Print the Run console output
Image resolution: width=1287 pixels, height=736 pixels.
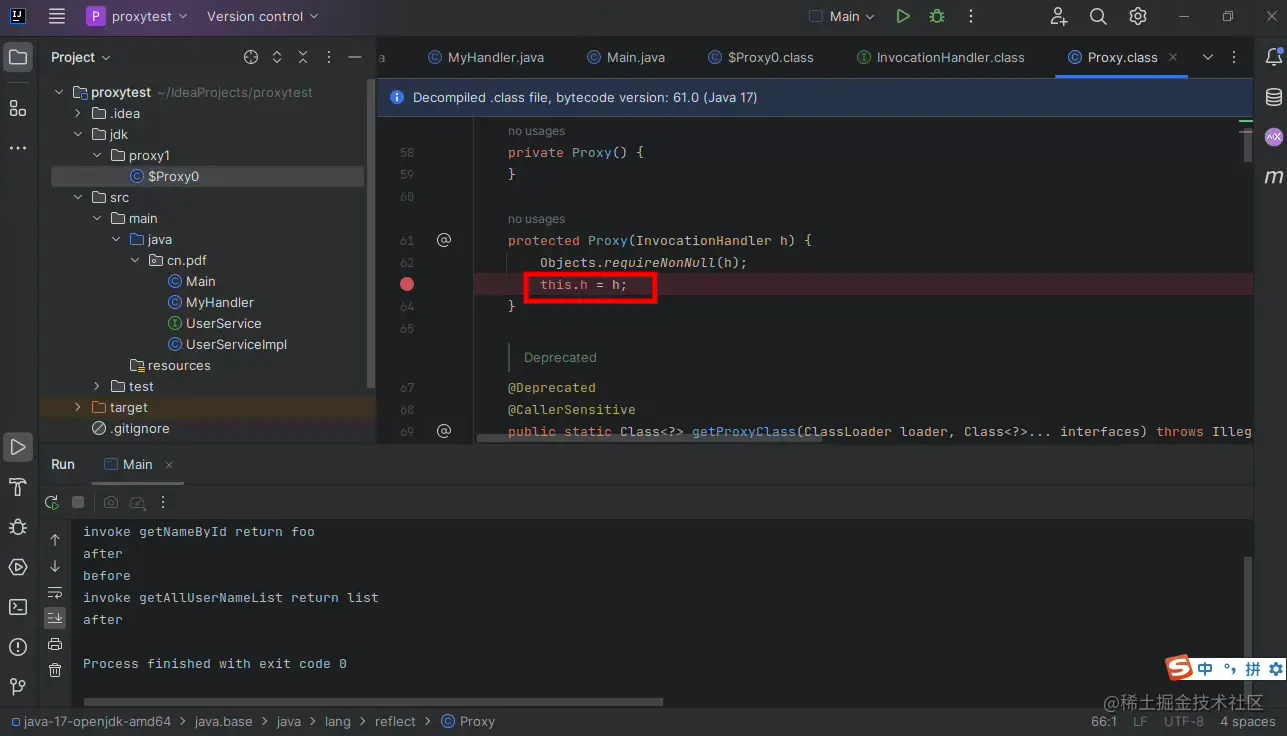[55, 644]
